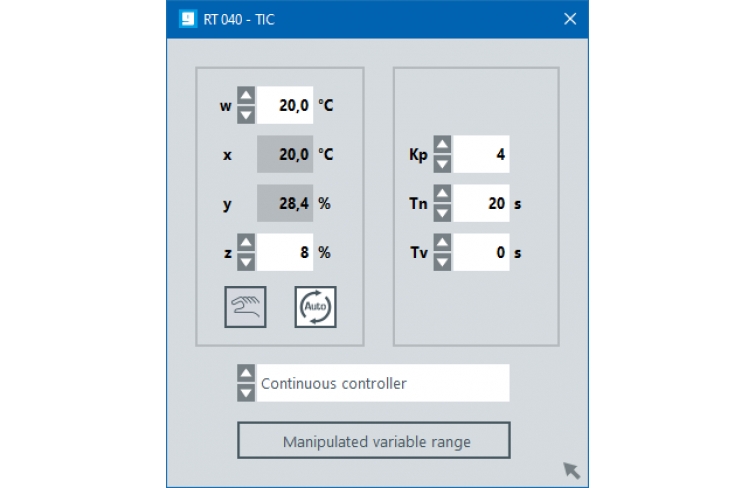Increase the Kp gain value
Image resolution: width=755 pixels, height=488 pixels.
coord(443,145)
